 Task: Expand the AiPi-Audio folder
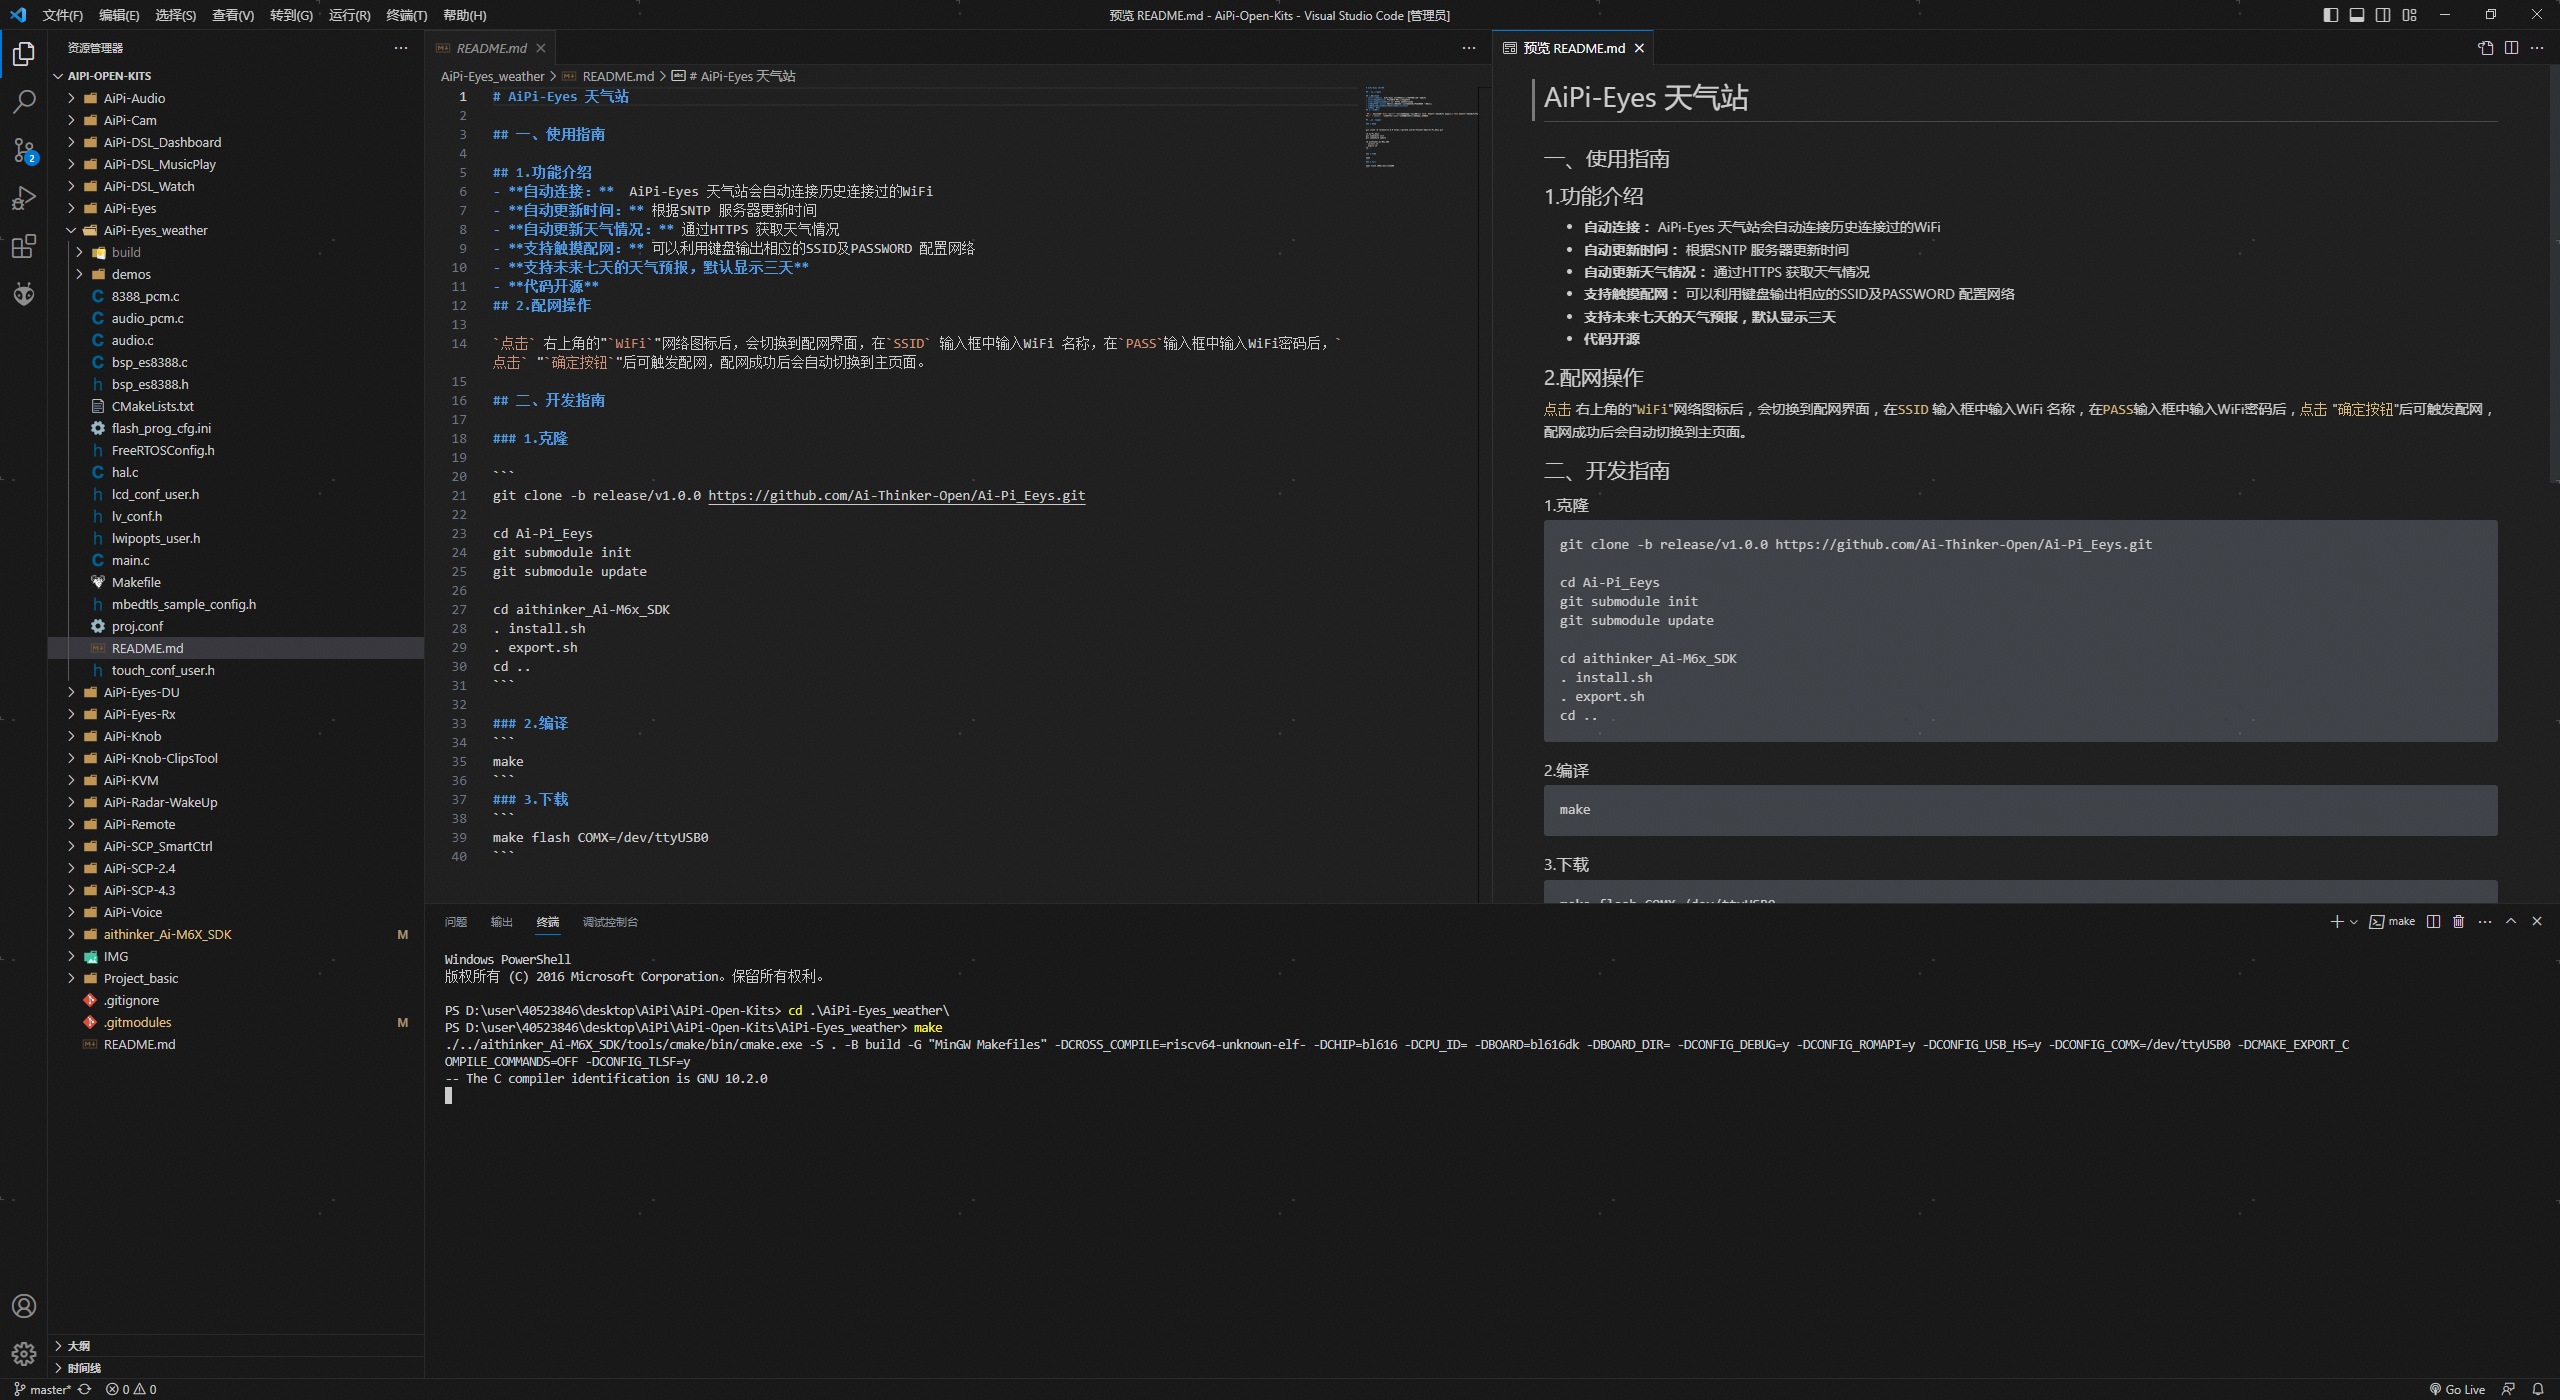(236, 98)
